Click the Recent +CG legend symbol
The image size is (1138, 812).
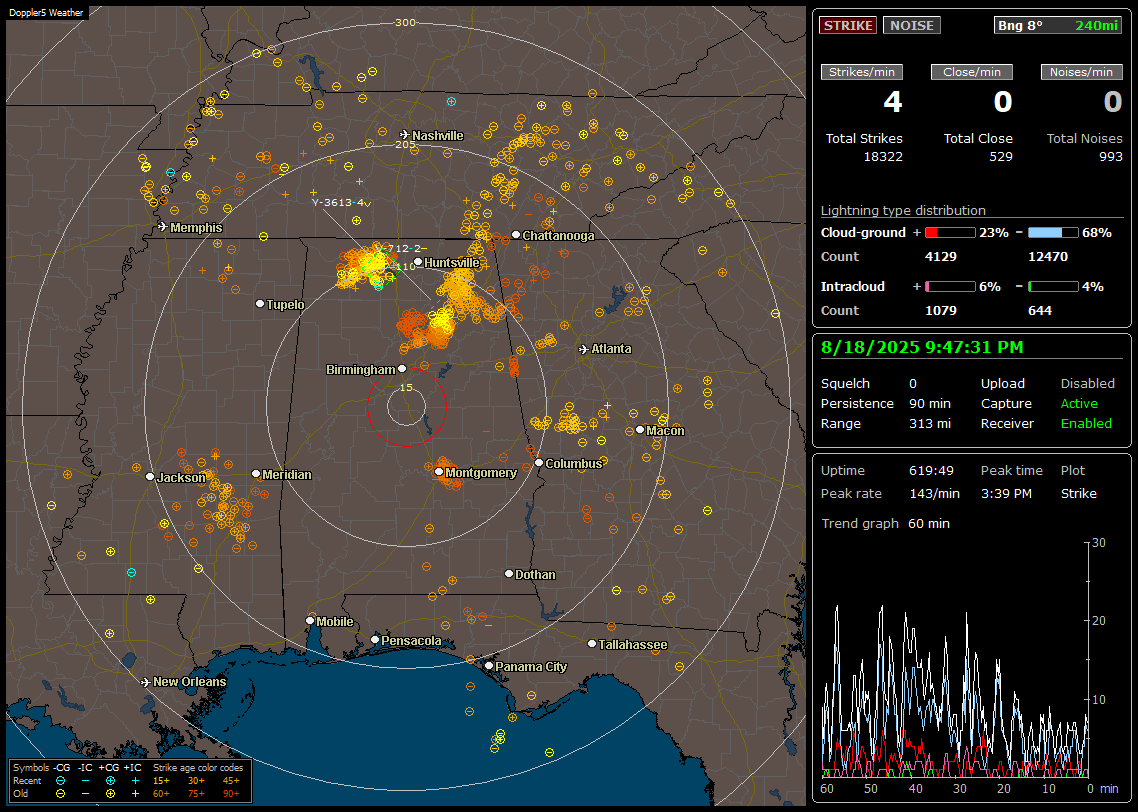pyautogui.click(x=110, y=781)
